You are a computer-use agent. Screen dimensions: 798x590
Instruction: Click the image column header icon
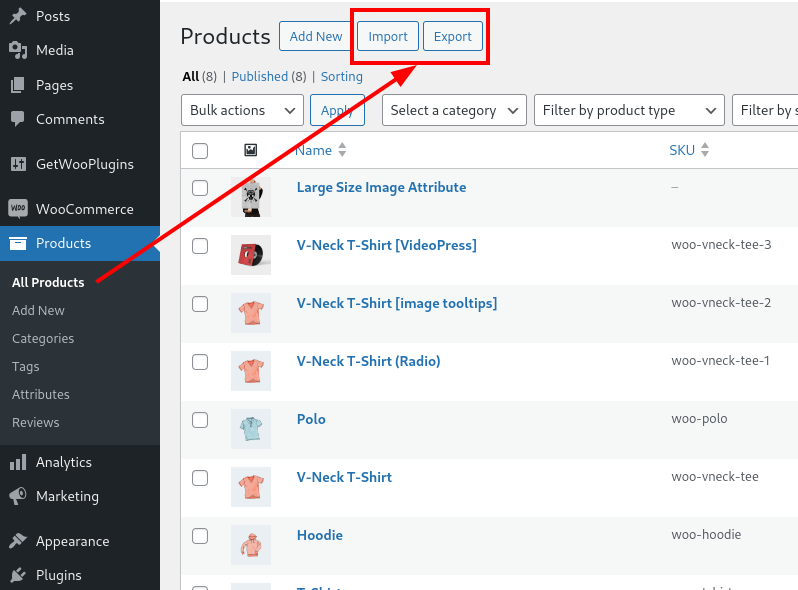[250, 150]
